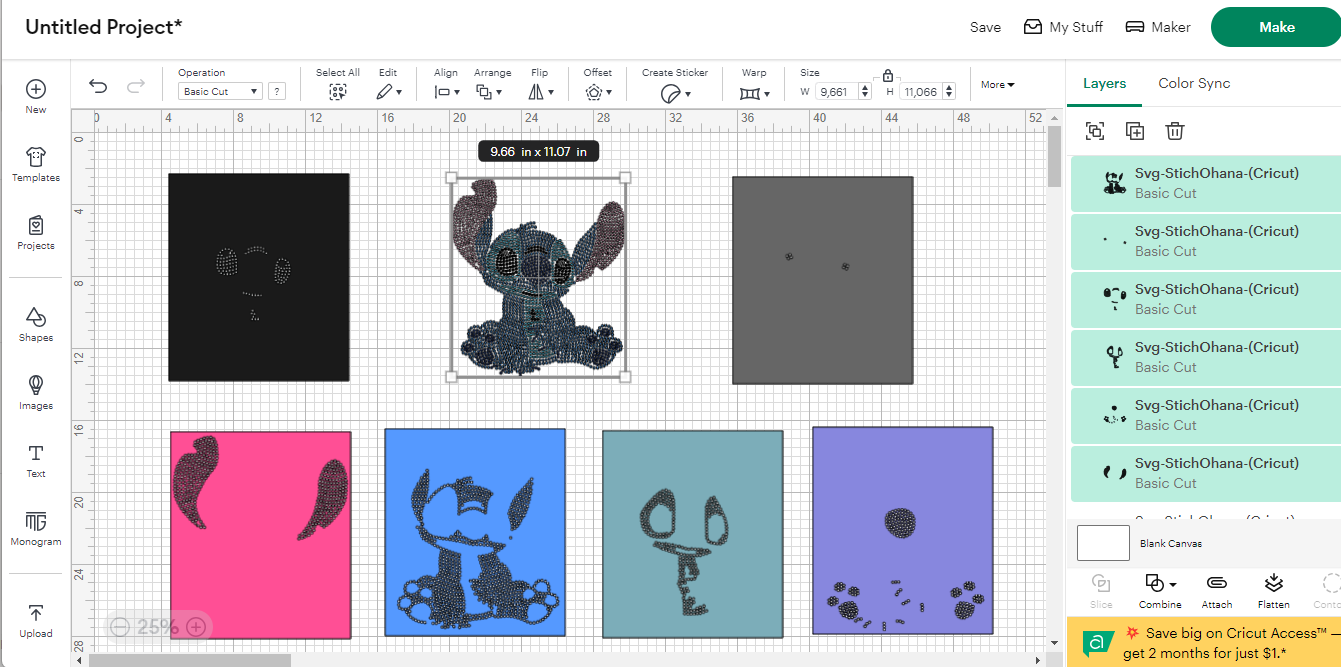Open the Shapes tool
The image size is (1341, 667).
pos(36,324)
